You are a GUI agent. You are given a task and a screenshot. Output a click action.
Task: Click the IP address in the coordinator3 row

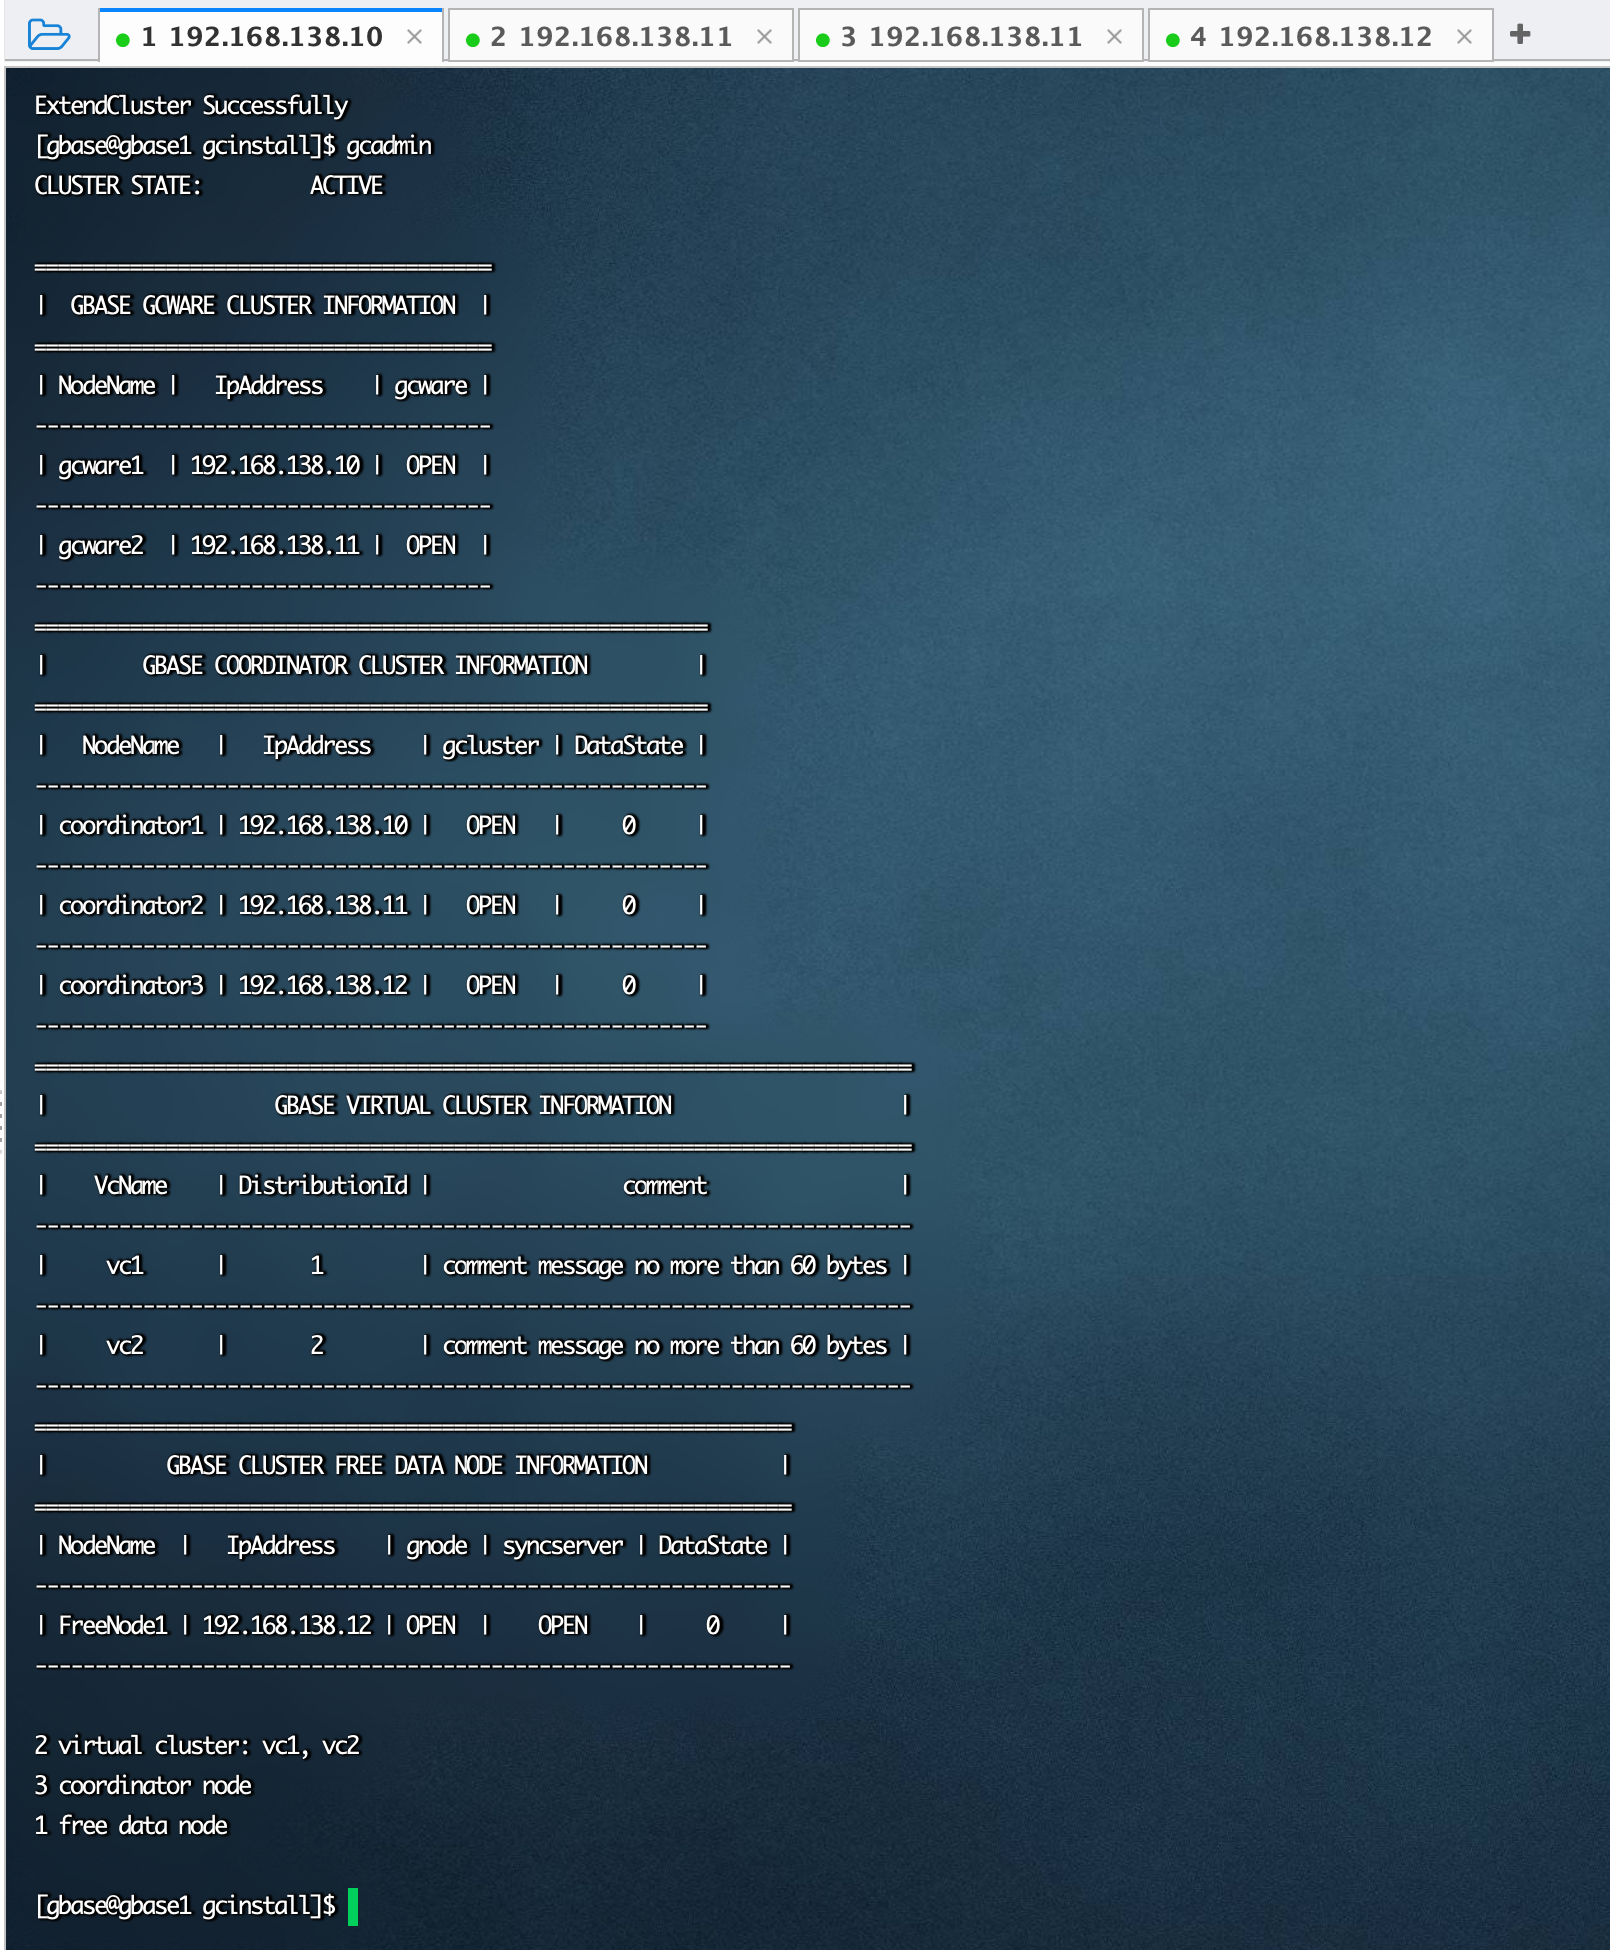click(x=323, y=986)
